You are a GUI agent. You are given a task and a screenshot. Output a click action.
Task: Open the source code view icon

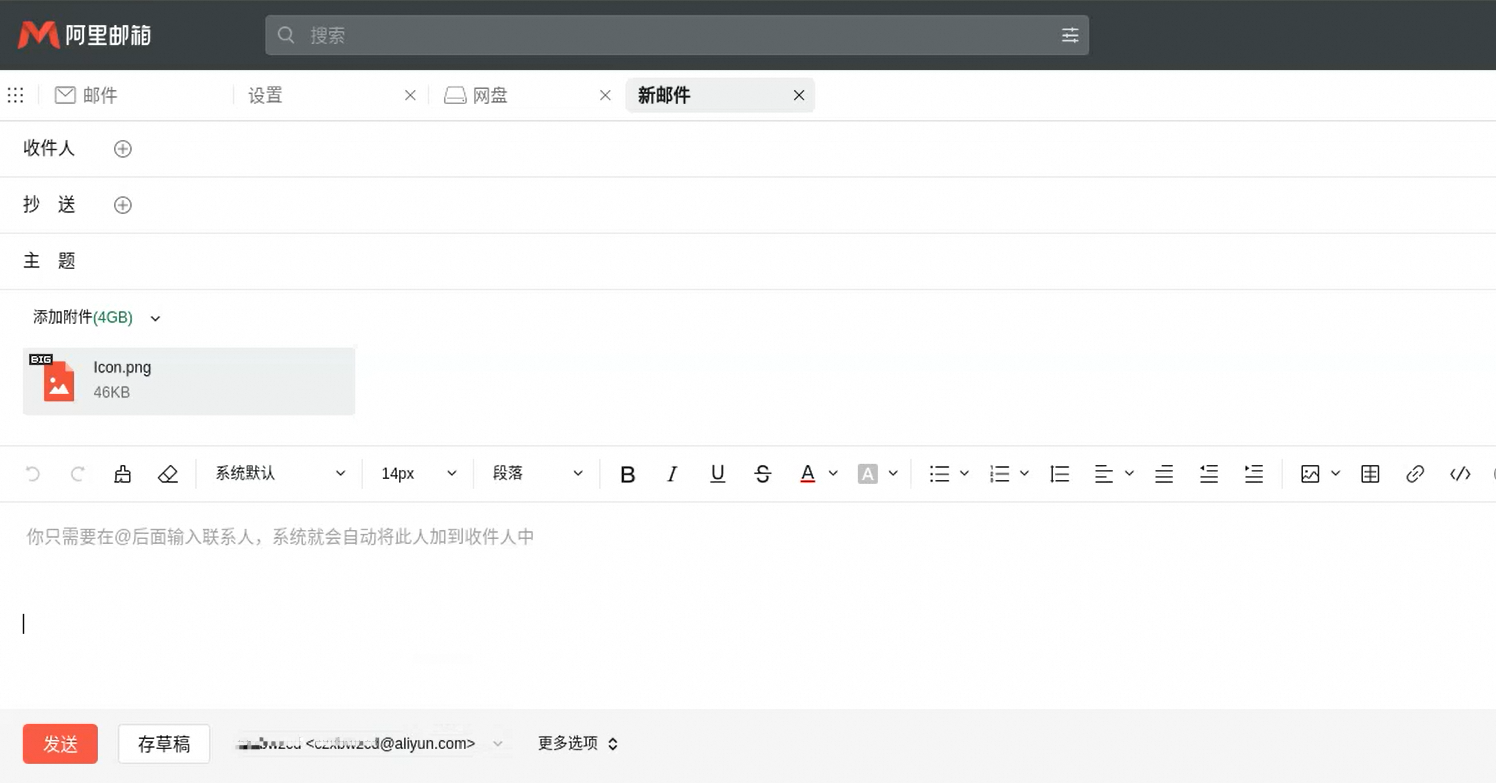(1460, 474)
